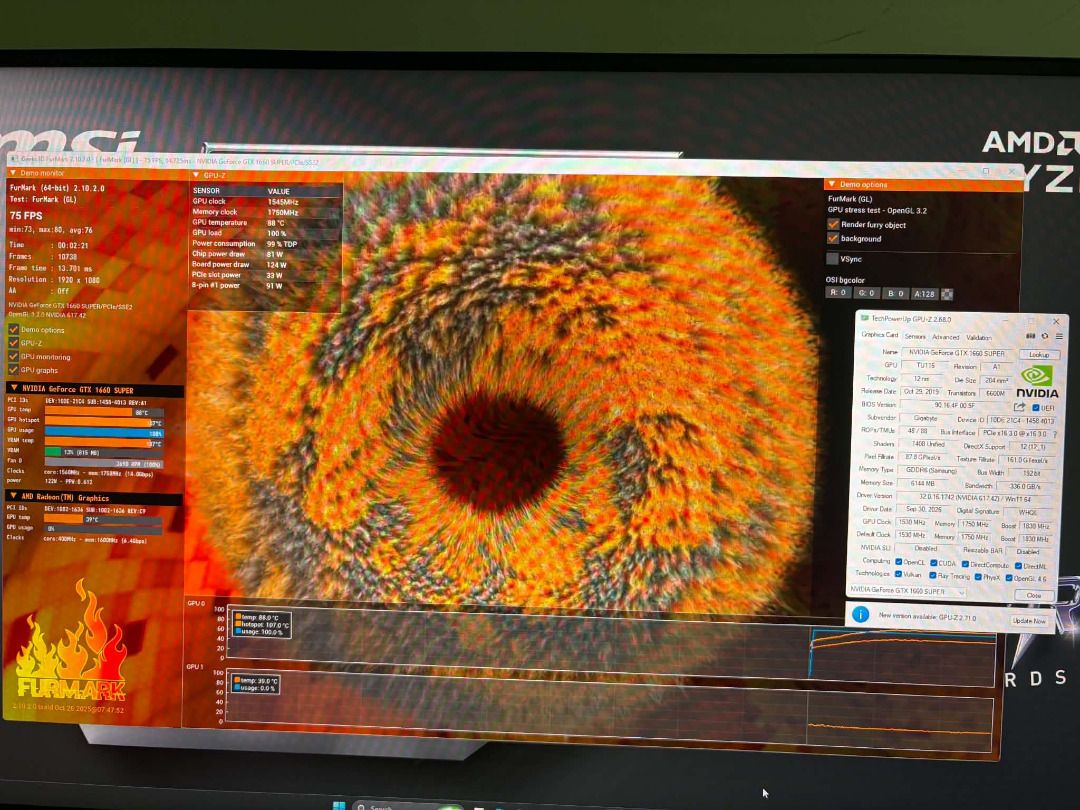Click the OSI bgcolor checkered color swatch

pyautogui.click(x=947, y=294)
